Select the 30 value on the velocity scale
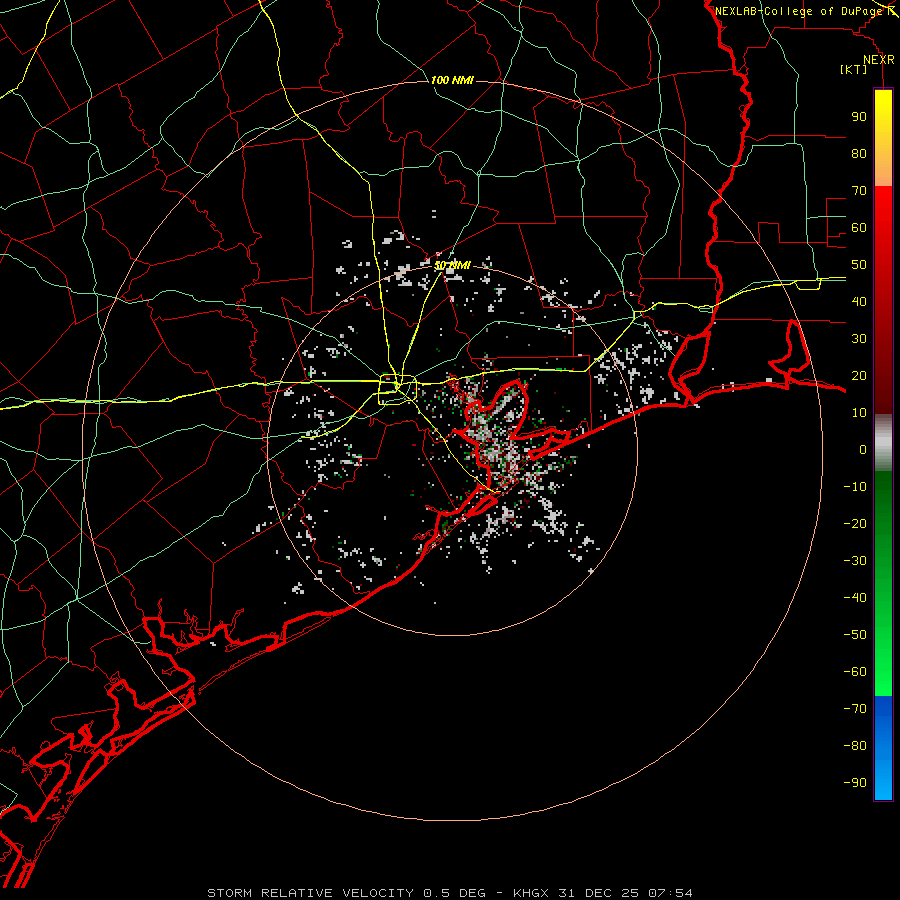 (x=859, y=339)
